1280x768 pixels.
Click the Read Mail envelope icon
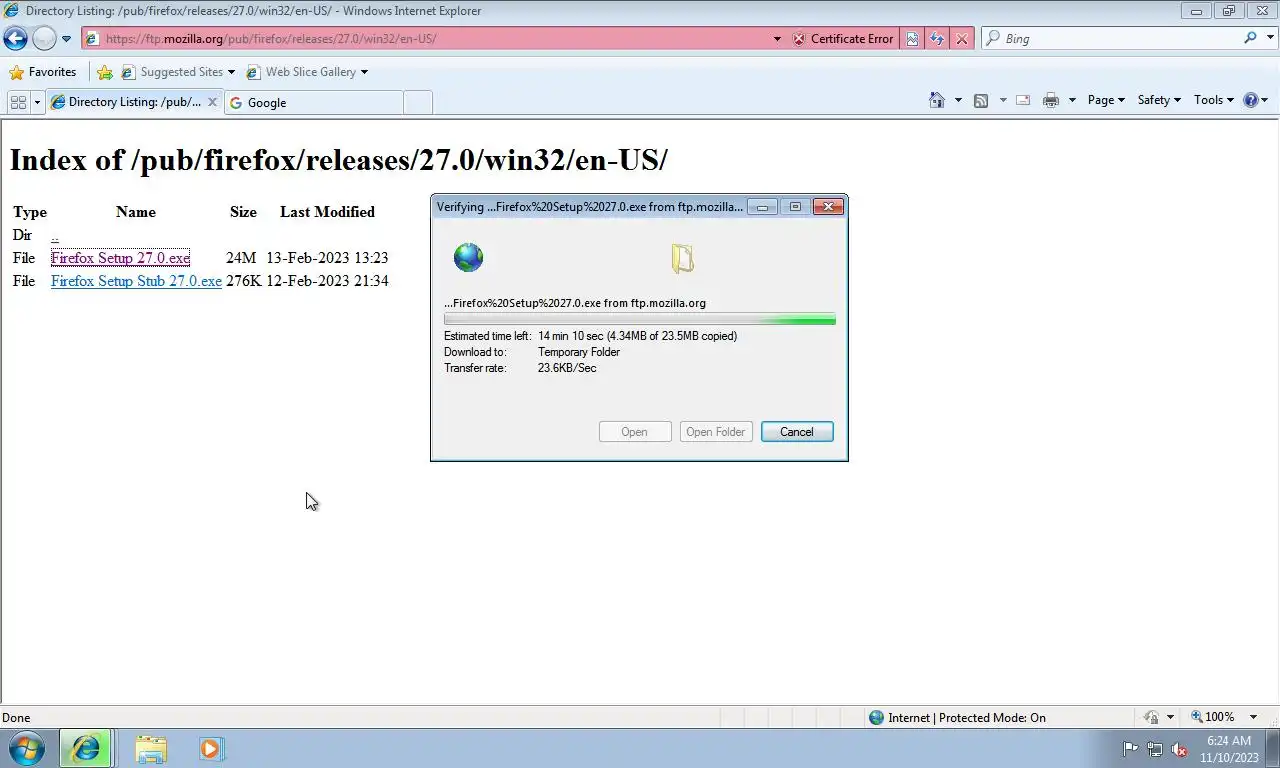(1023, 100)
